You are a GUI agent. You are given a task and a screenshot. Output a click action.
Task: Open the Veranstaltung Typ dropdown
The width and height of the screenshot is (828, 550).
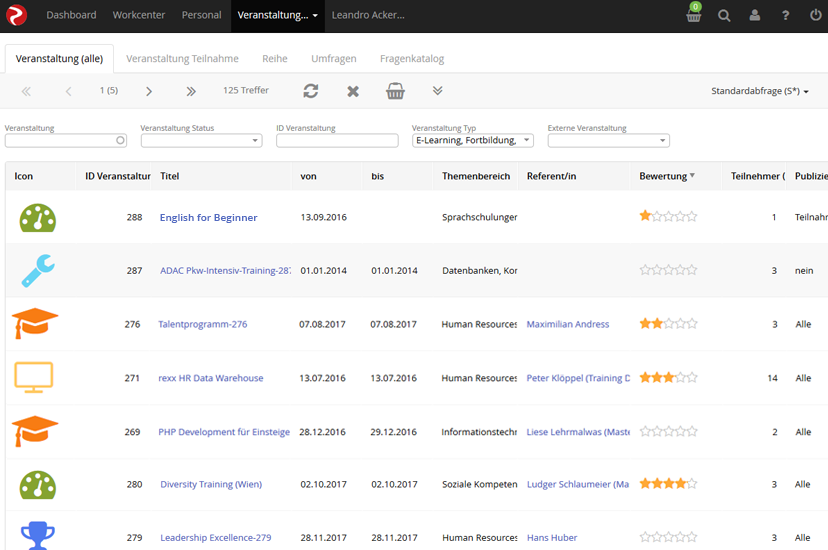pyautogui.click(x=472, y=141)
